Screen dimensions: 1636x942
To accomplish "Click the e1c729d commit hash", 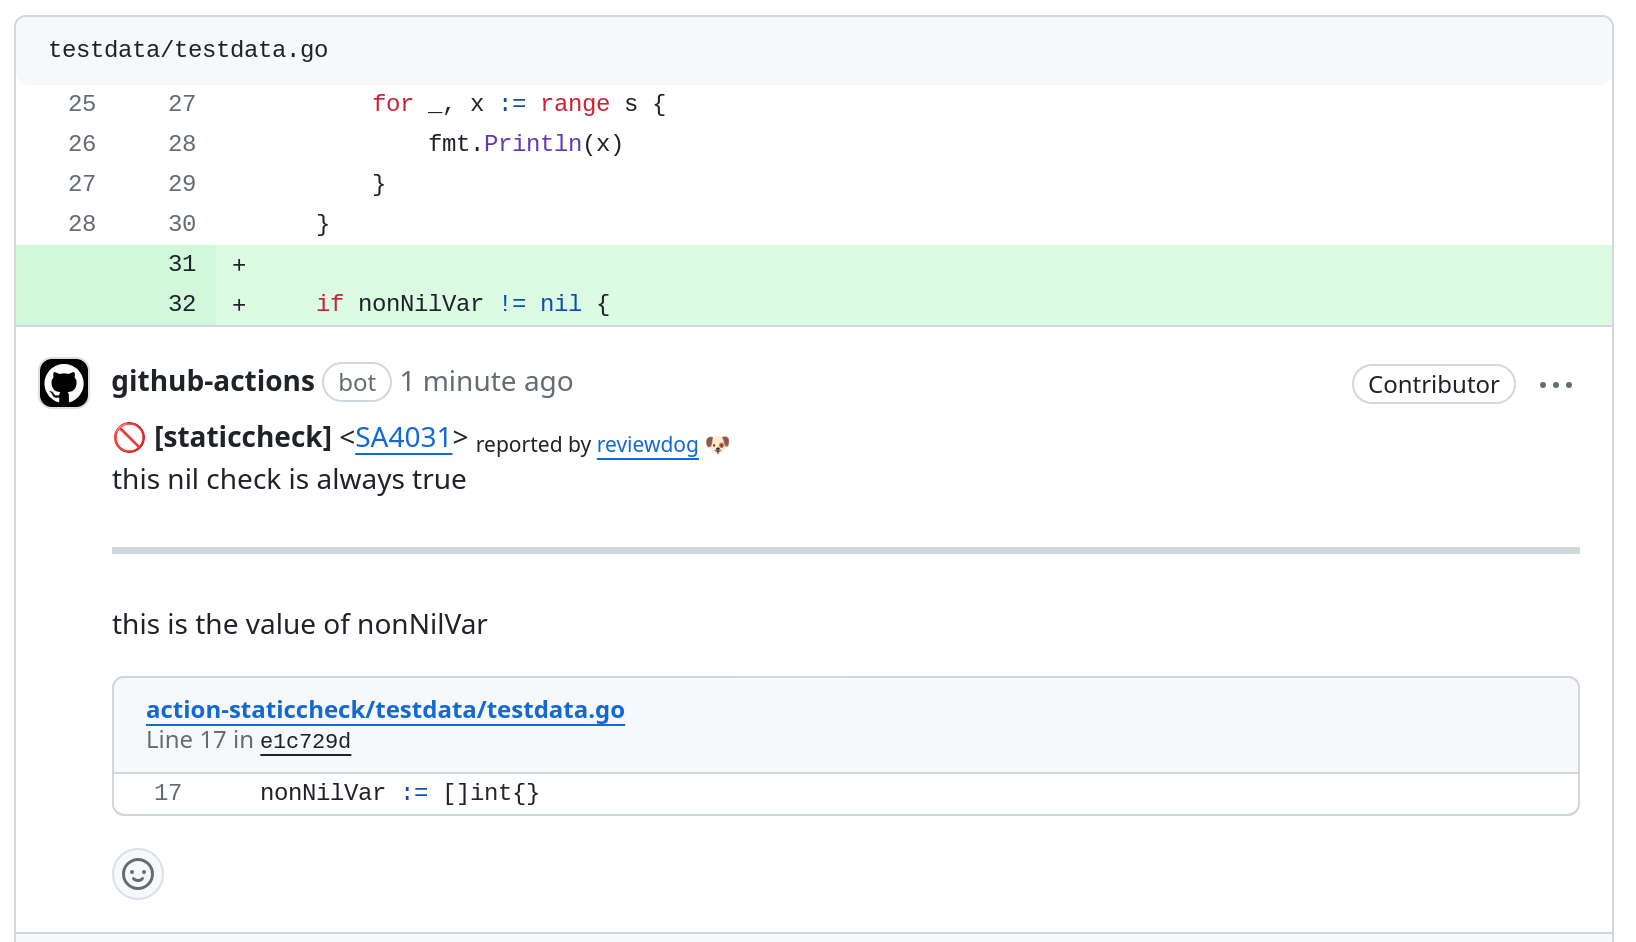I will (305, 741).
